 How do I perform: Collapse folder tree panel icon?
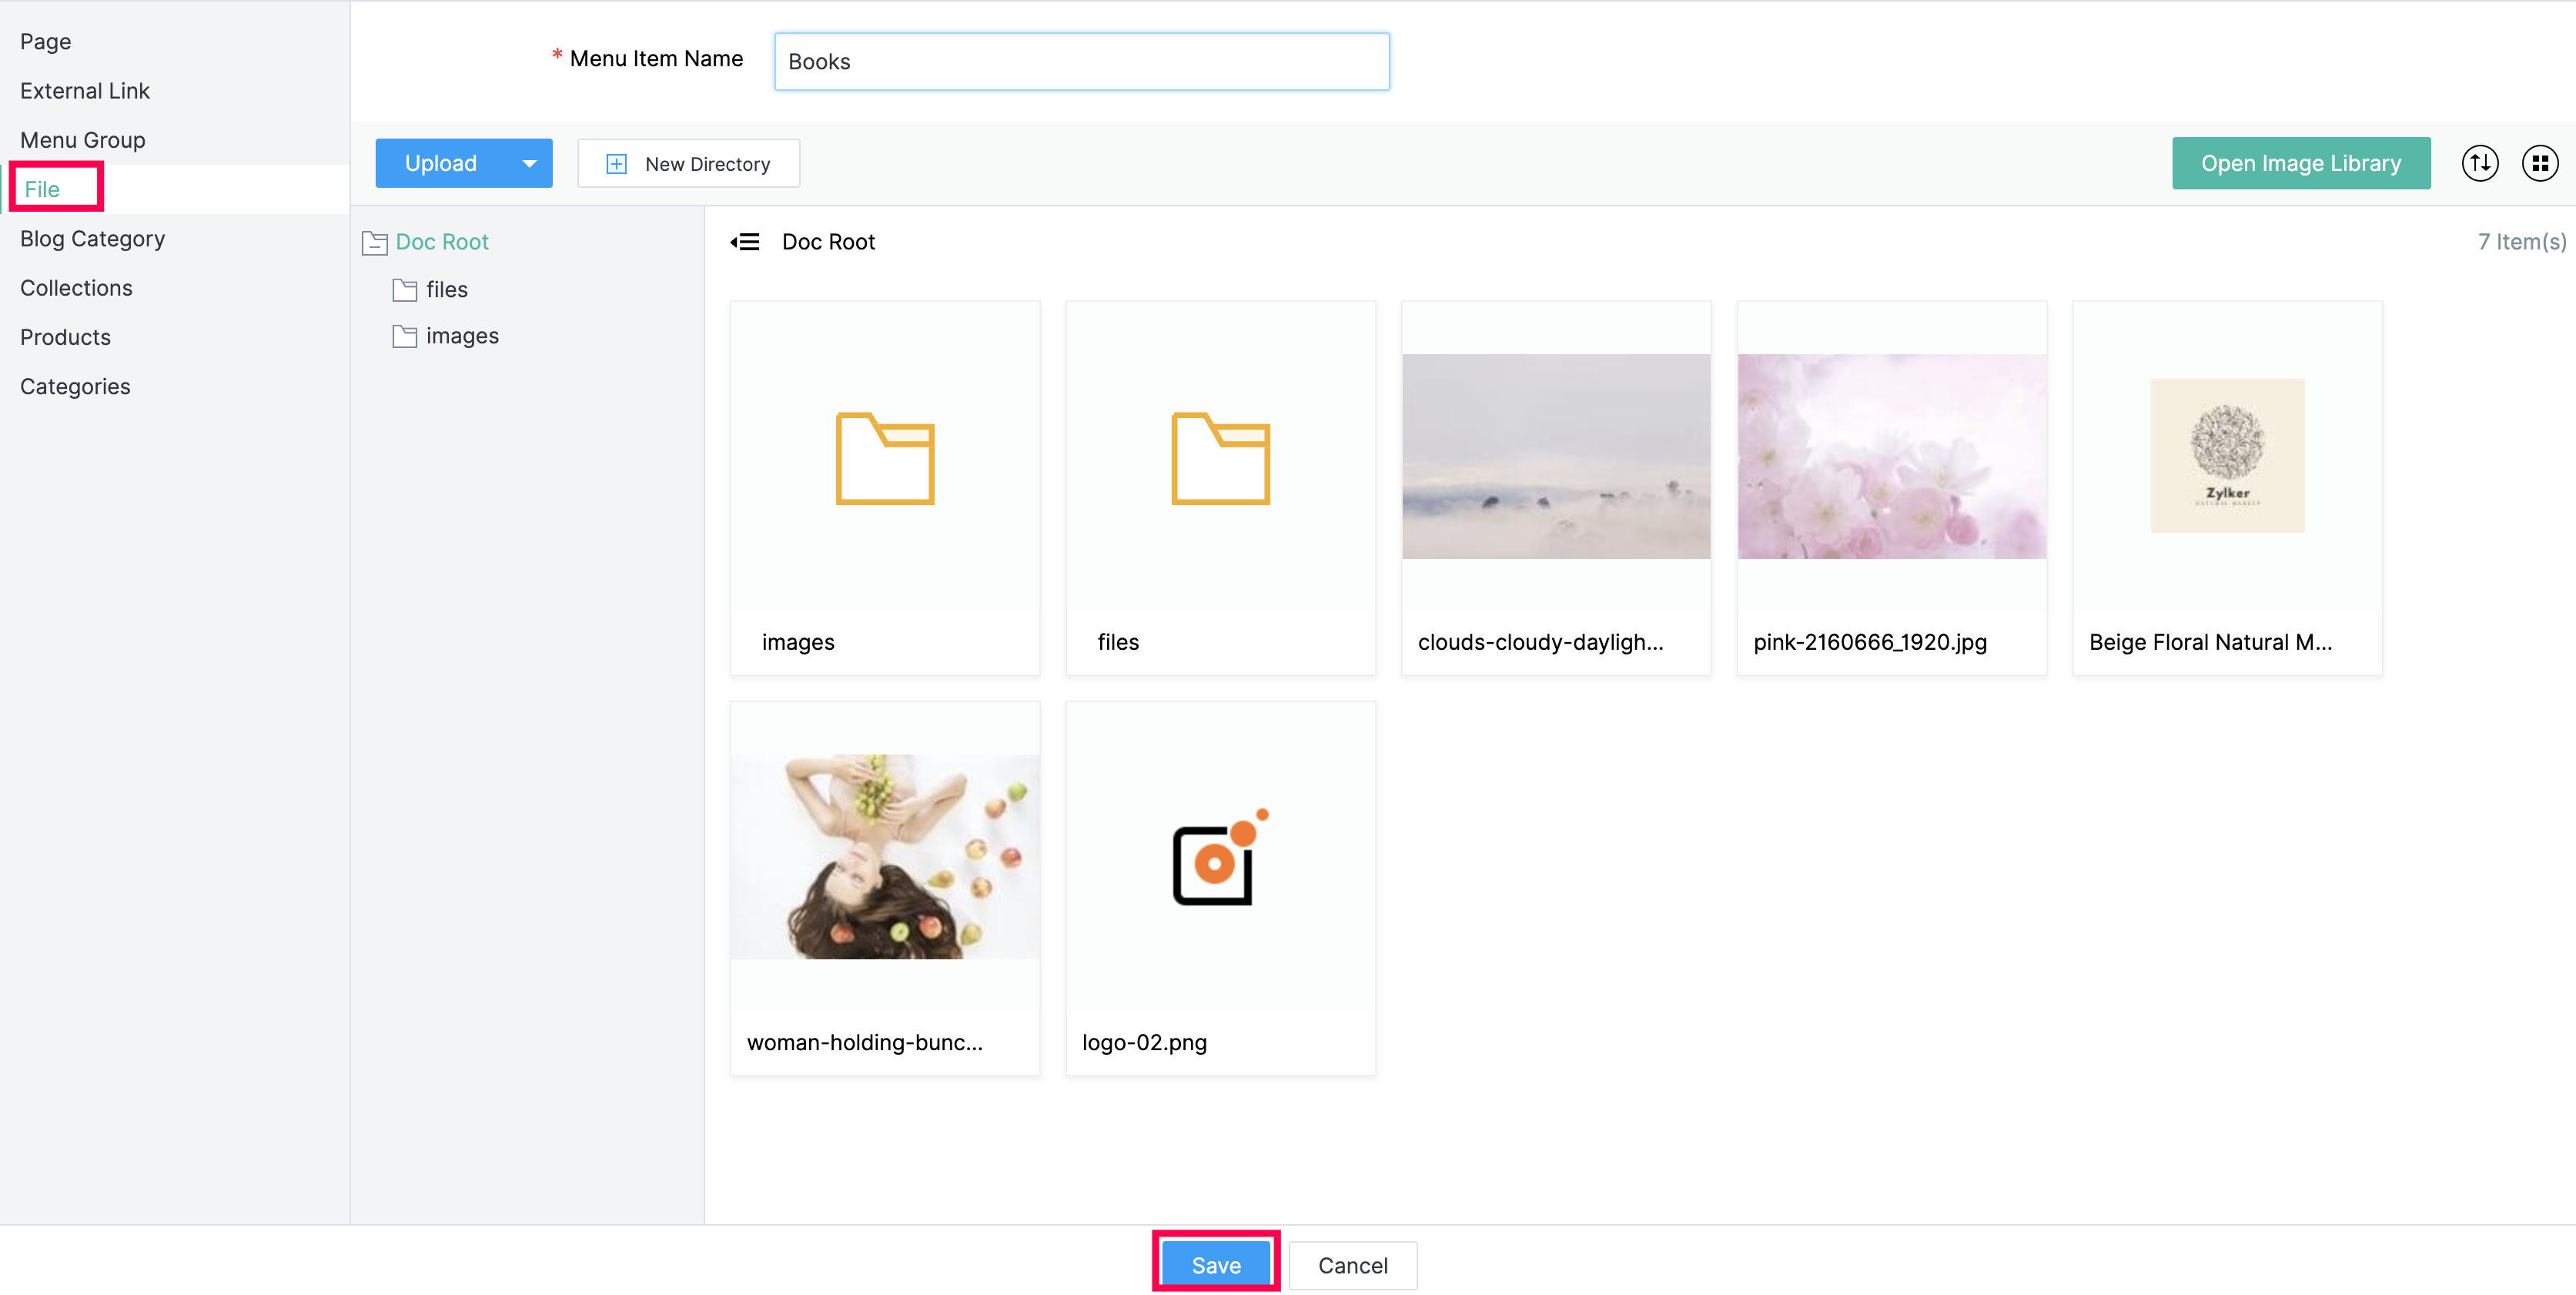[x=745, y=242]
